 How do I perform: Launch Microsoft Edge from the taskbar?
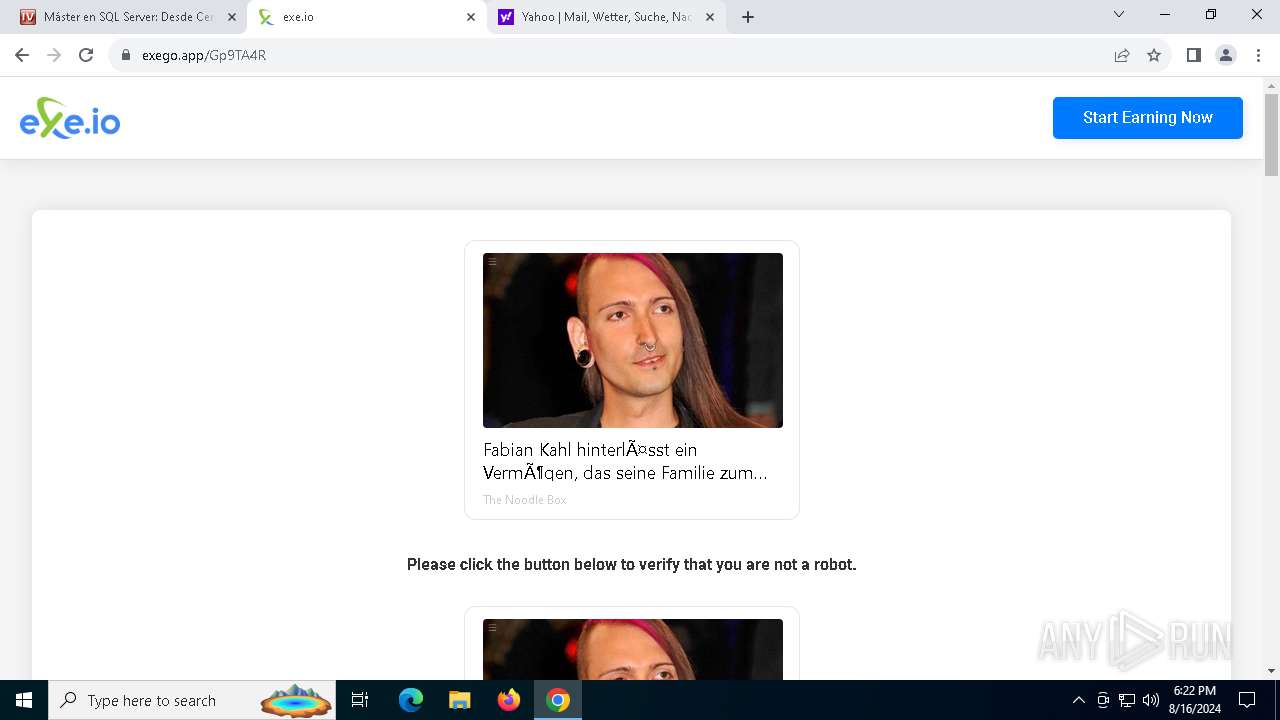tap(411, 700)
